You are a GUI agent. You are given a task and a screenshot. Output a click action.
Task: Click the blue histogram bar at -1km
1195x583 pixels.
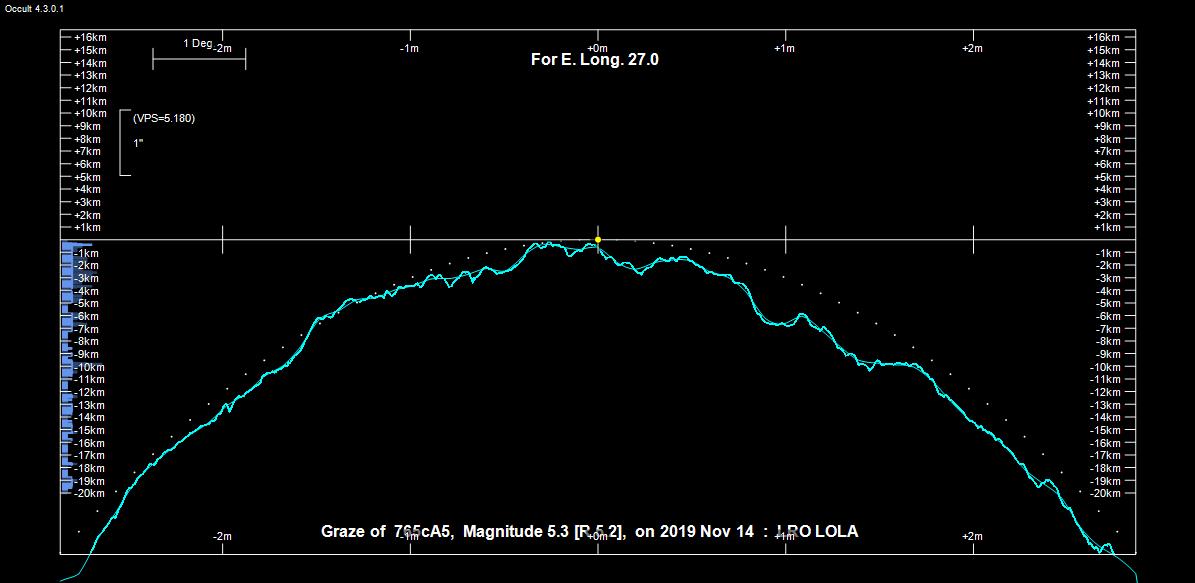76,246
